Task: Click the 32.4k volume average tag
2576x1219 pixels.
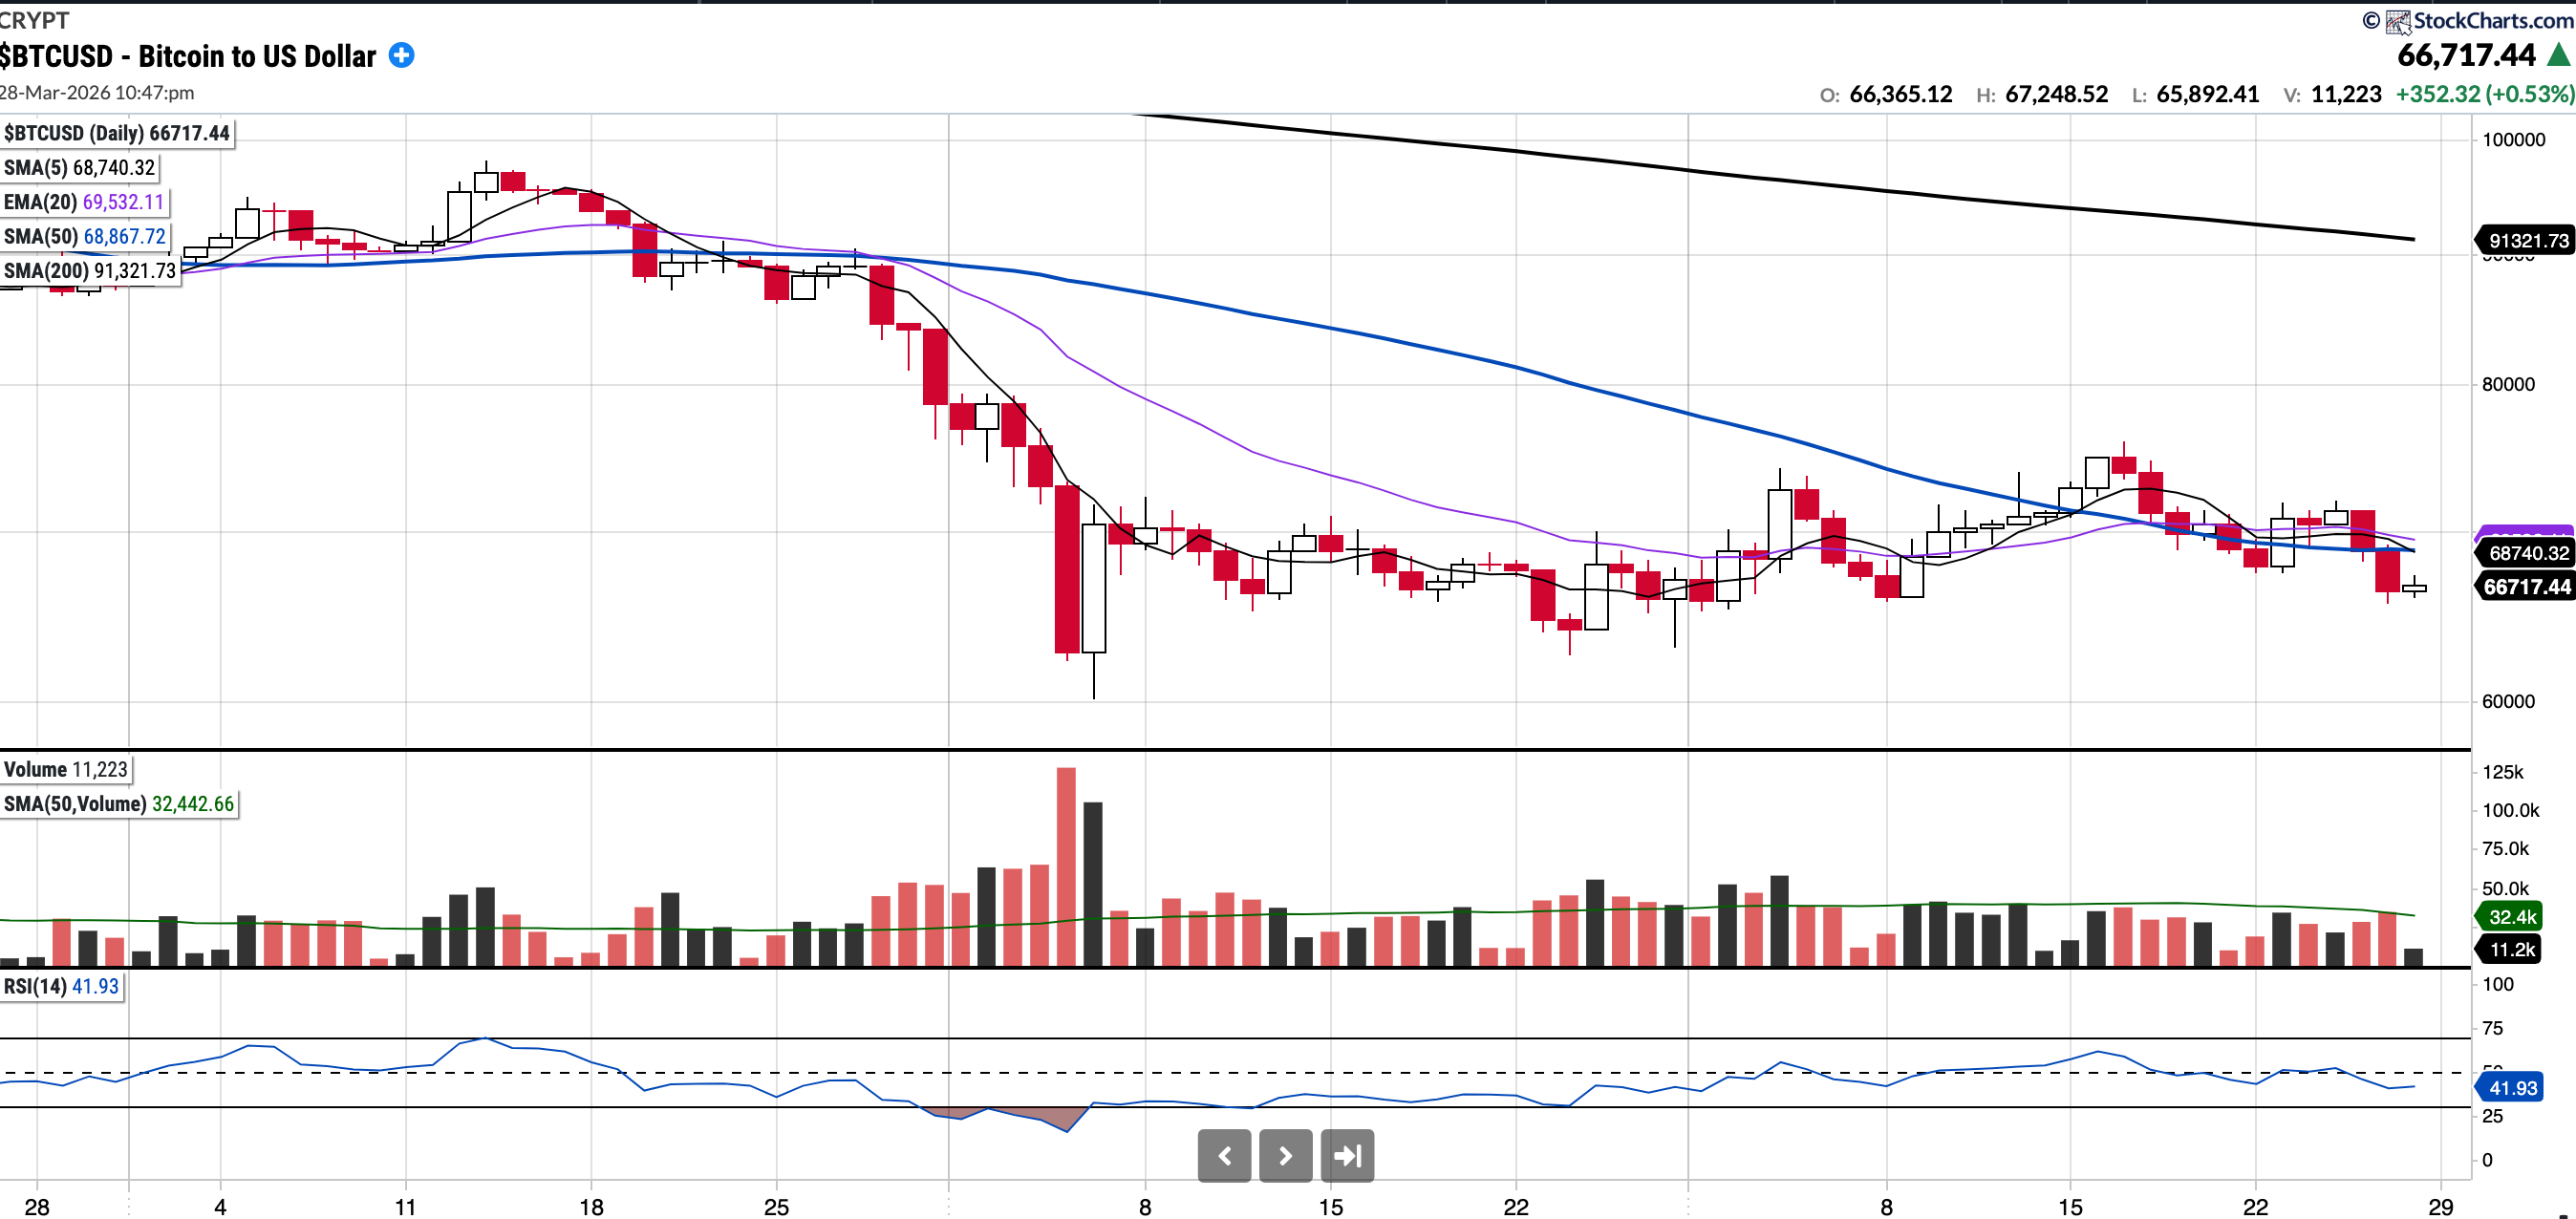Action: [2511, 917]
